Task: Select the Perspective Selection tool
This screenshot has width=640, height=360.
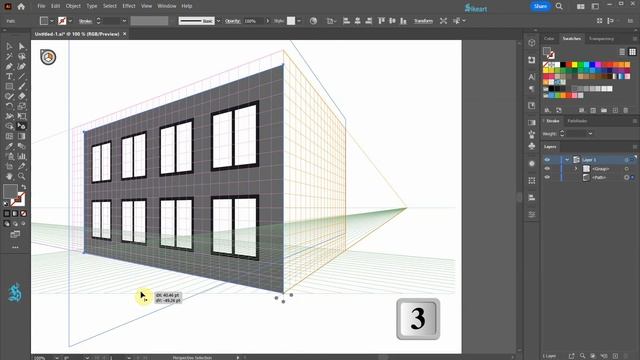Action: tap(22, 126)
